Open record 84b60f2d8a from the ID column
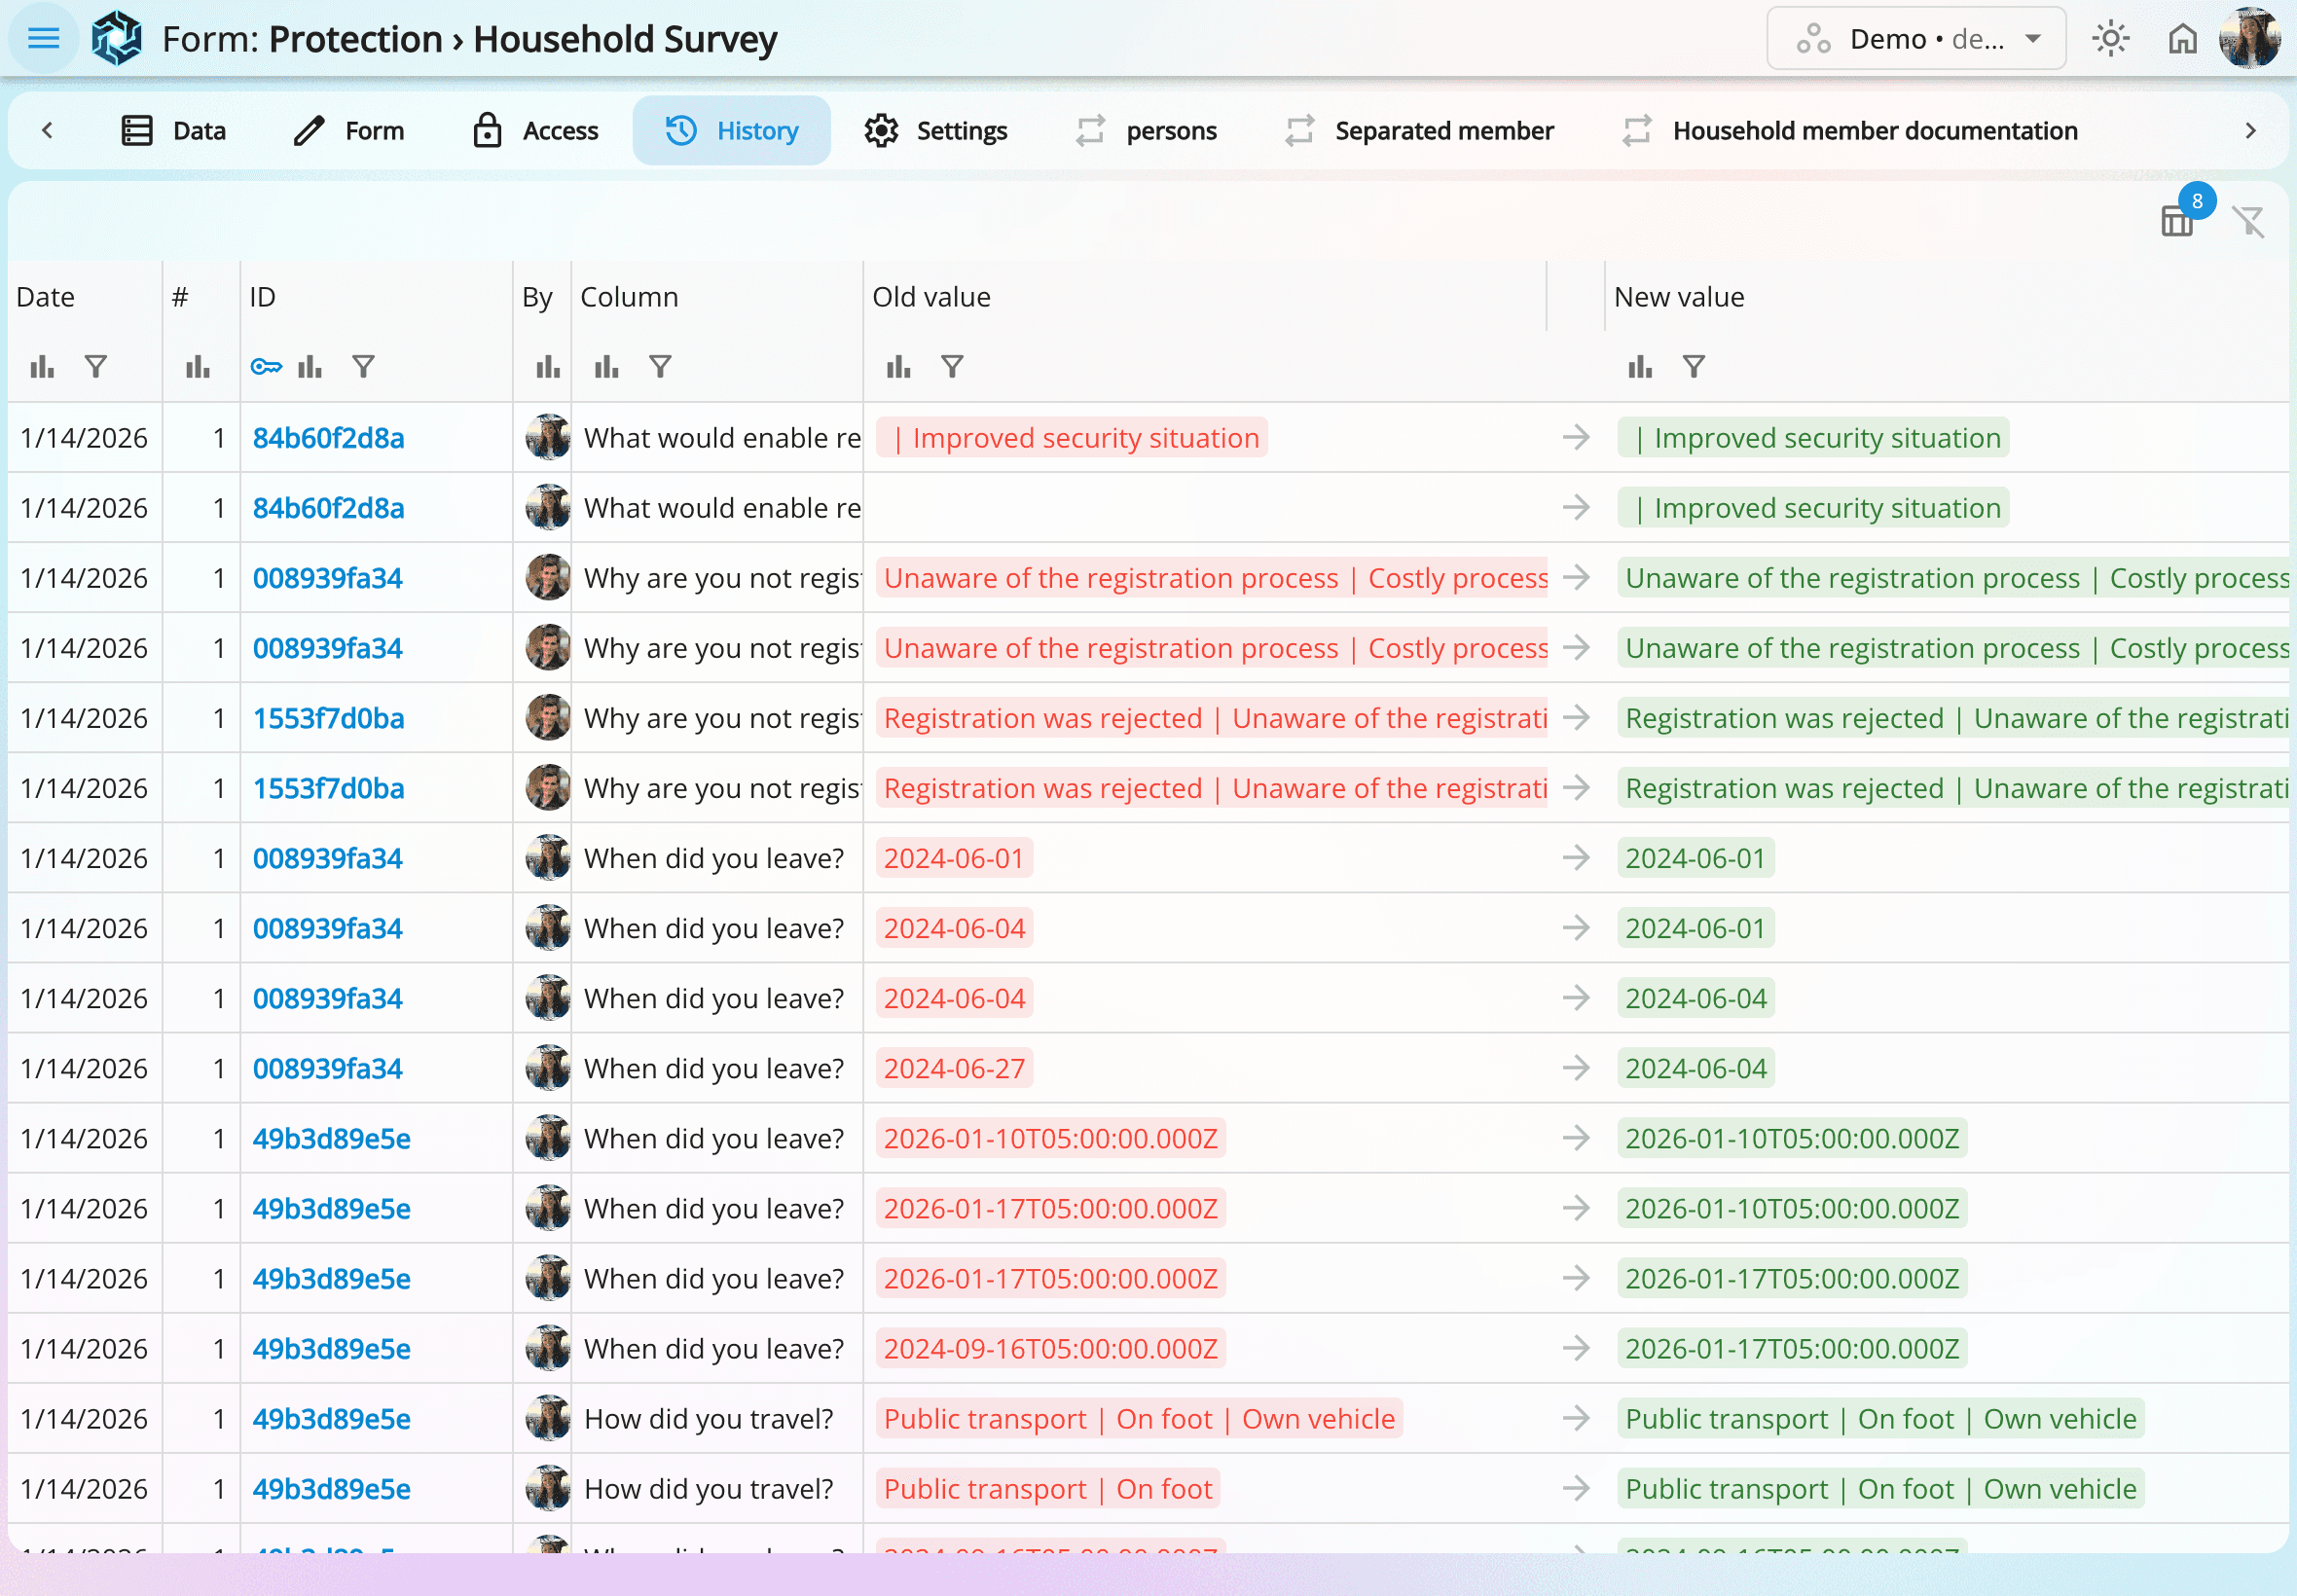 pyautogui.click(x=328, y=437)
